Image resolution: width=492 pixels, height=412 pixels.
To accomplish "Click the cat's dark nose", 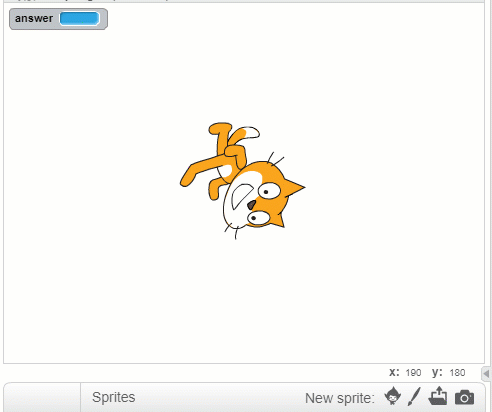I will (251, 205).
